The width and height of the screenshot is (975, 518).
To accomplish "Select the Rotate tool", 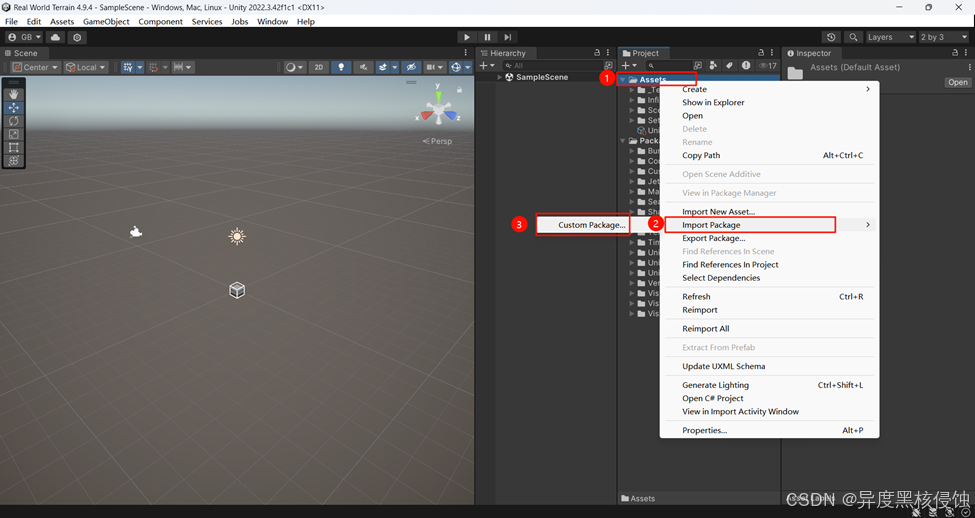I will (x=13, y=121).
